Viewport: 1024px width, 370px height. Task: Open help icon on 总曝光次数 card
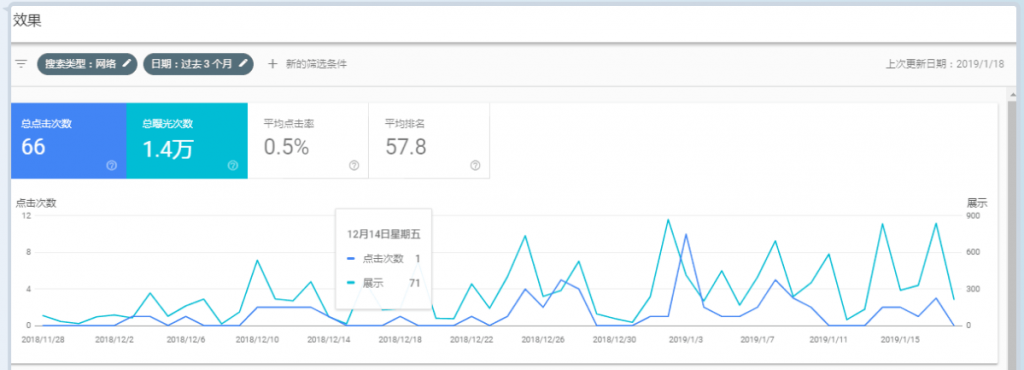[x=232, y=166]
